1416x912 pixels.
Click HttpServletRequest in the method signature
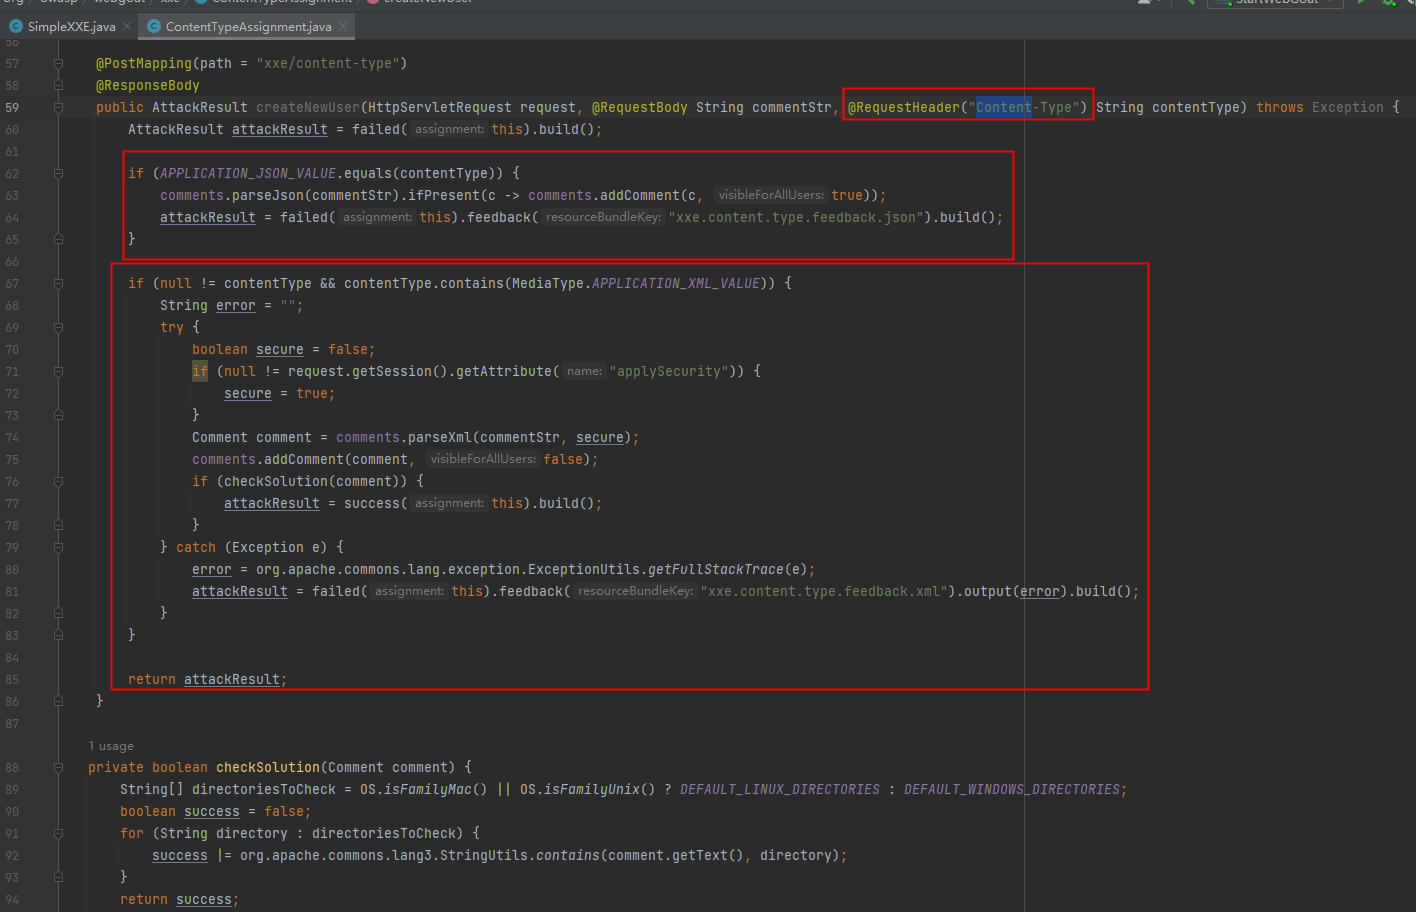tap(440, 107)
